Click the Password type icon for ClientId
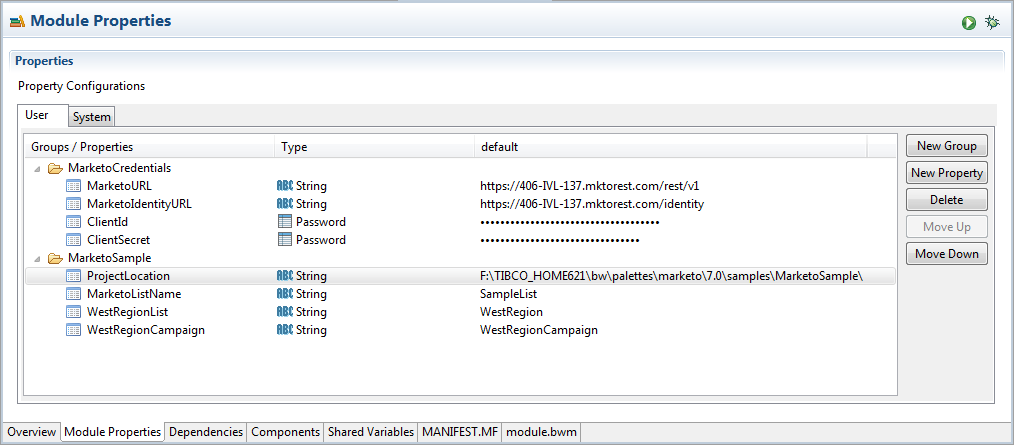The image size is (1014, 445). (x=285, y=222)
